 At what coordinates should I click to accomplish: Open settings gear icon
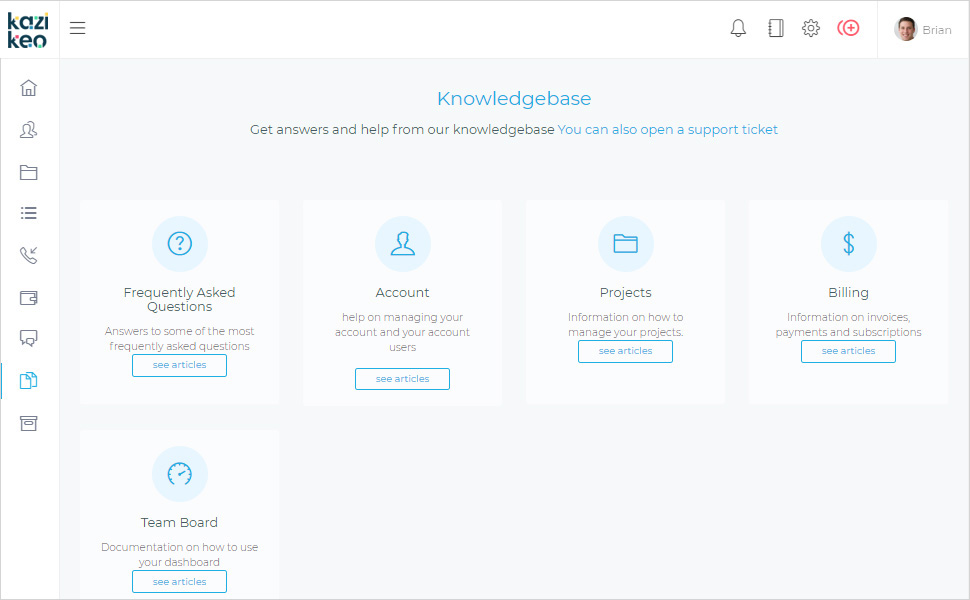click(x=811, y=28)
